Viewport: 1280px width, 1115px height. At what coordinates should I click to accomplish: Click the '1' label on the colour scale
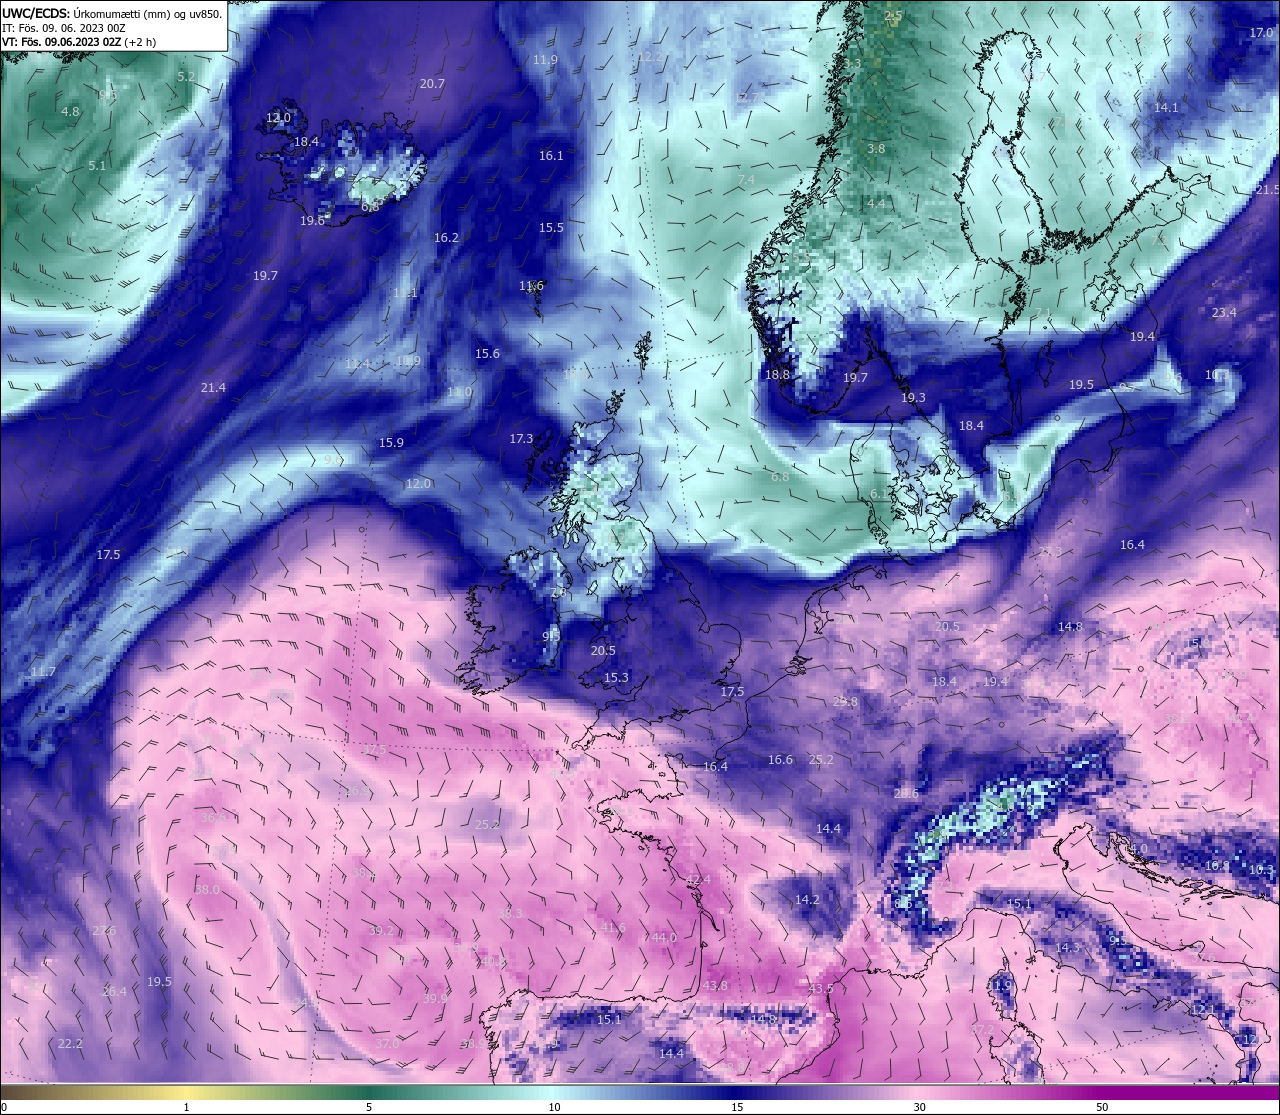coord(187,1107)
